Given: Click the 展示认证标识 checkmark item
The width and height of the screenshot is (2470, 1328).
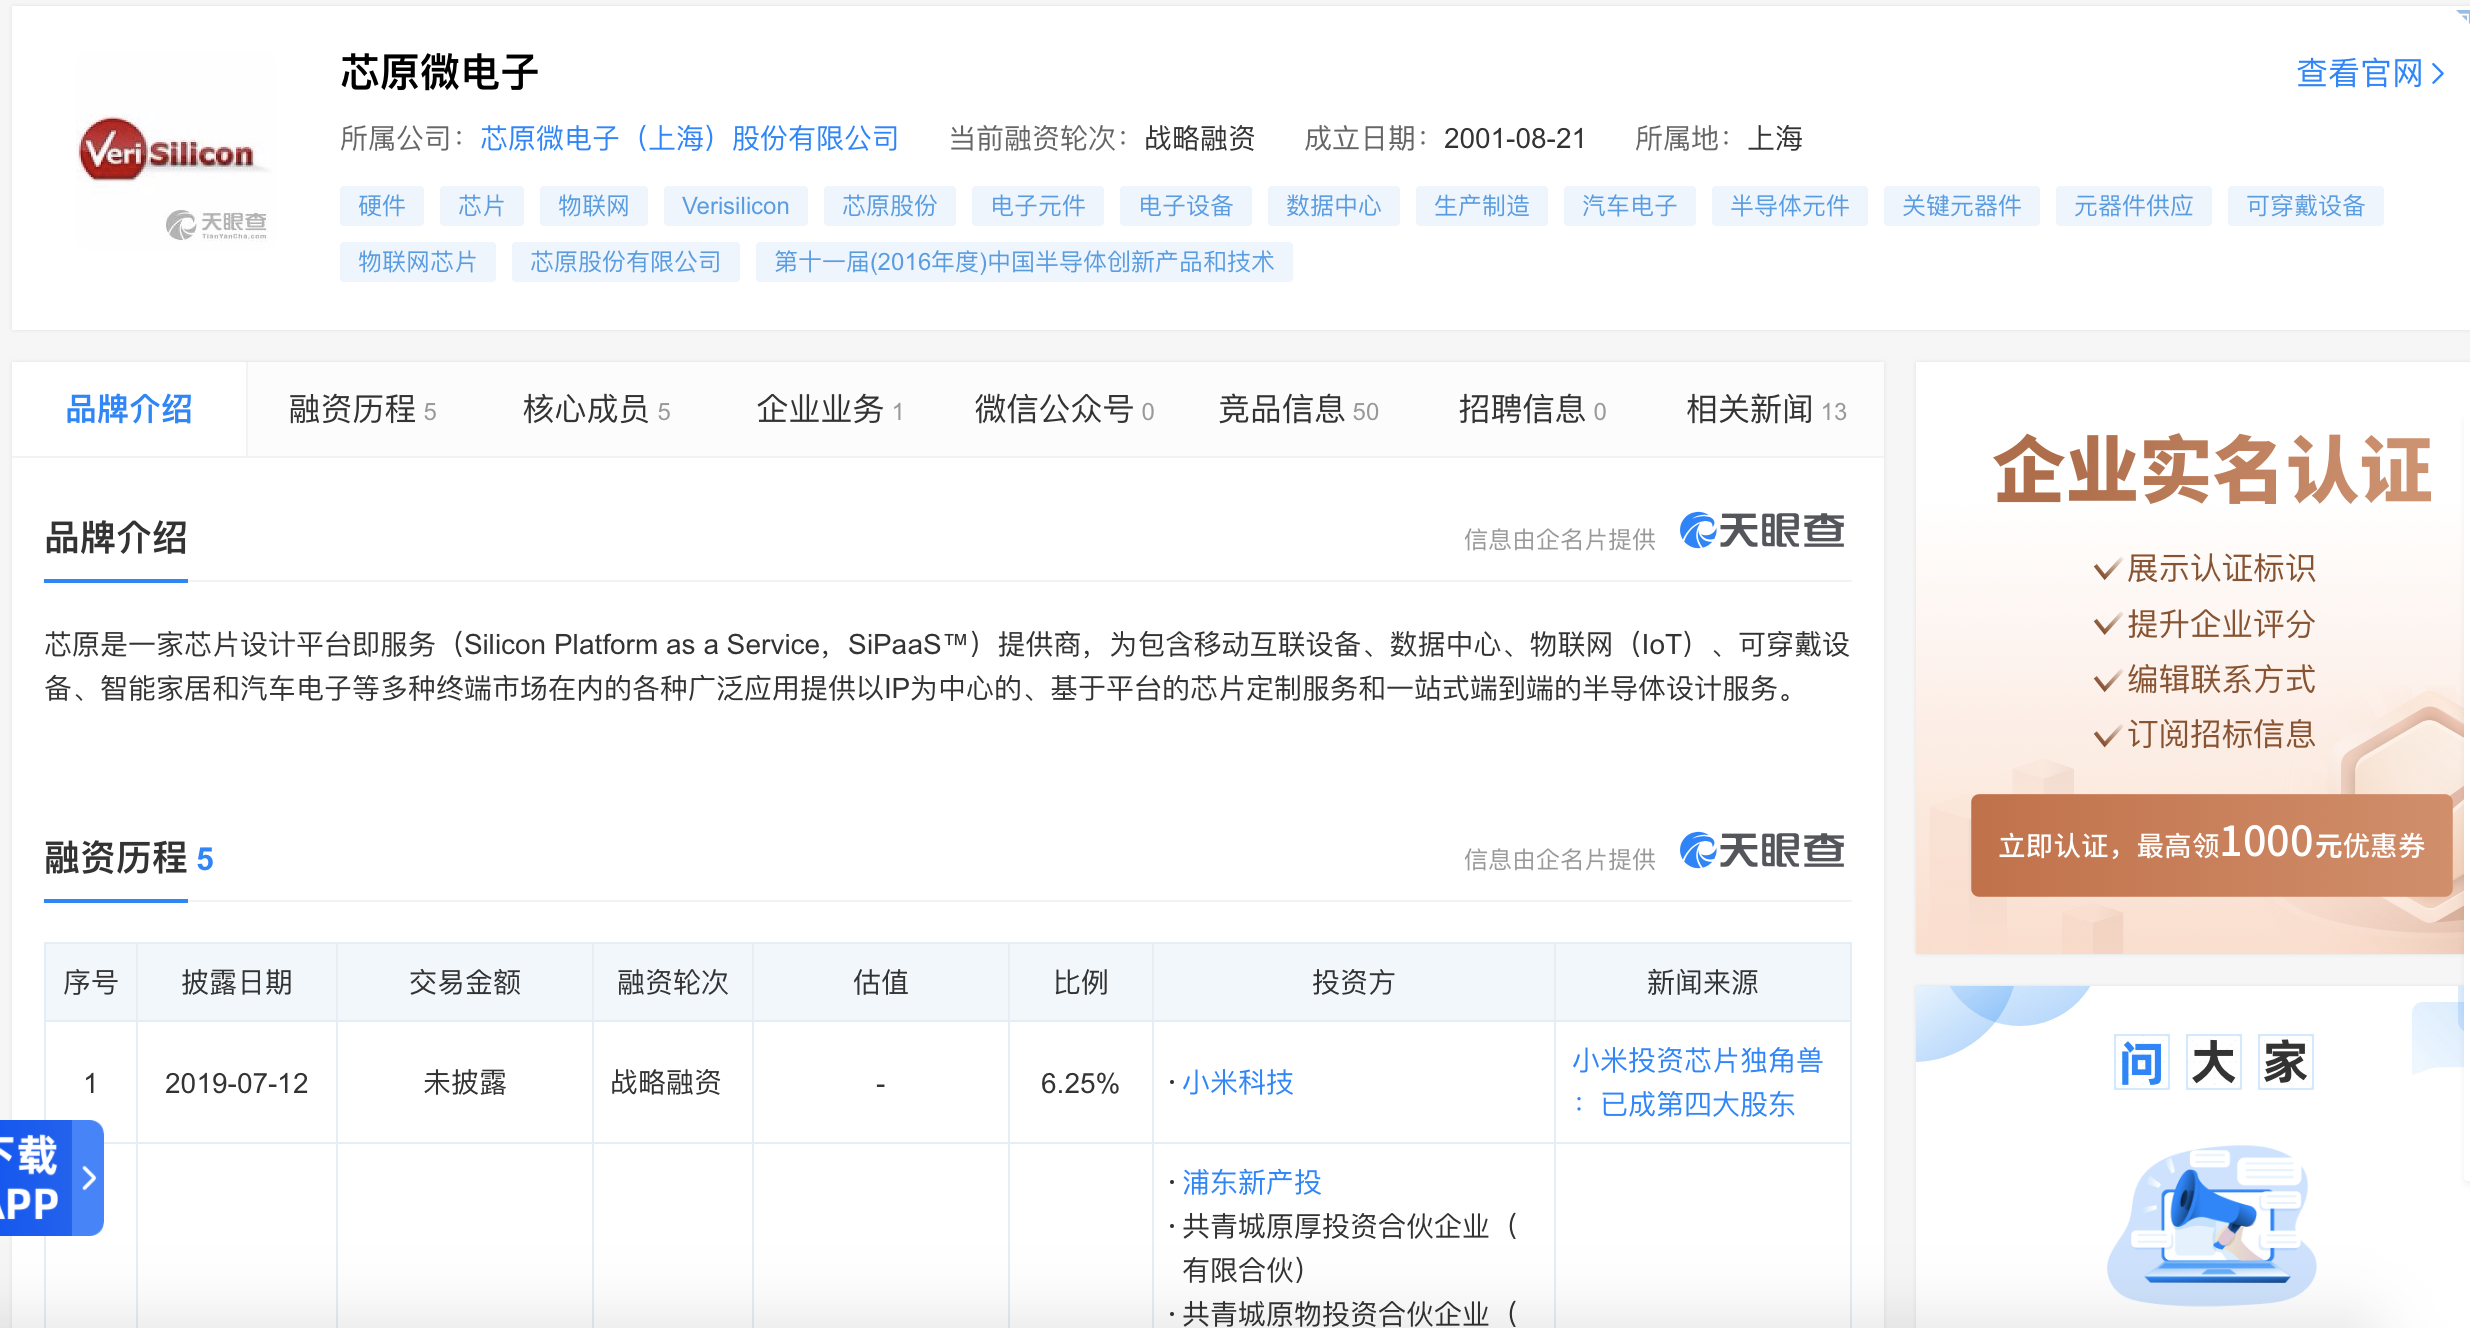Looking at the screenshot, I should (2206, 568).
